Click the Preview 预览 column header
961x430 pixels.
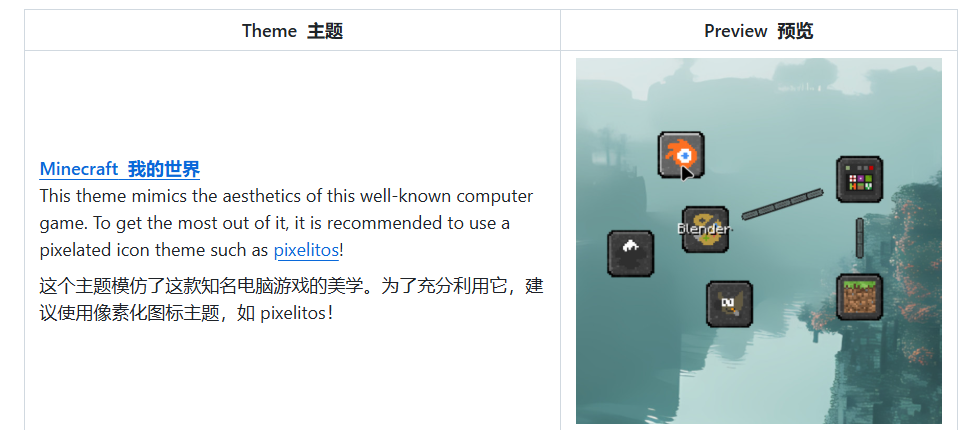click(759, 31)
